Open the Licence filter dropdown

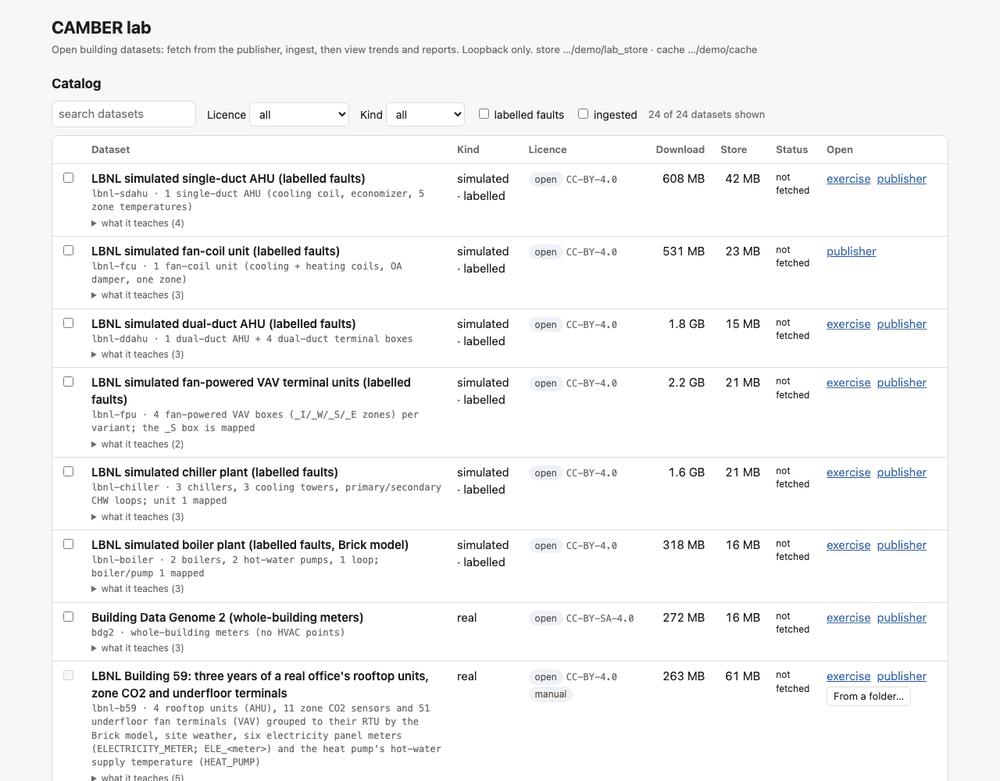[x=299, y=115]
